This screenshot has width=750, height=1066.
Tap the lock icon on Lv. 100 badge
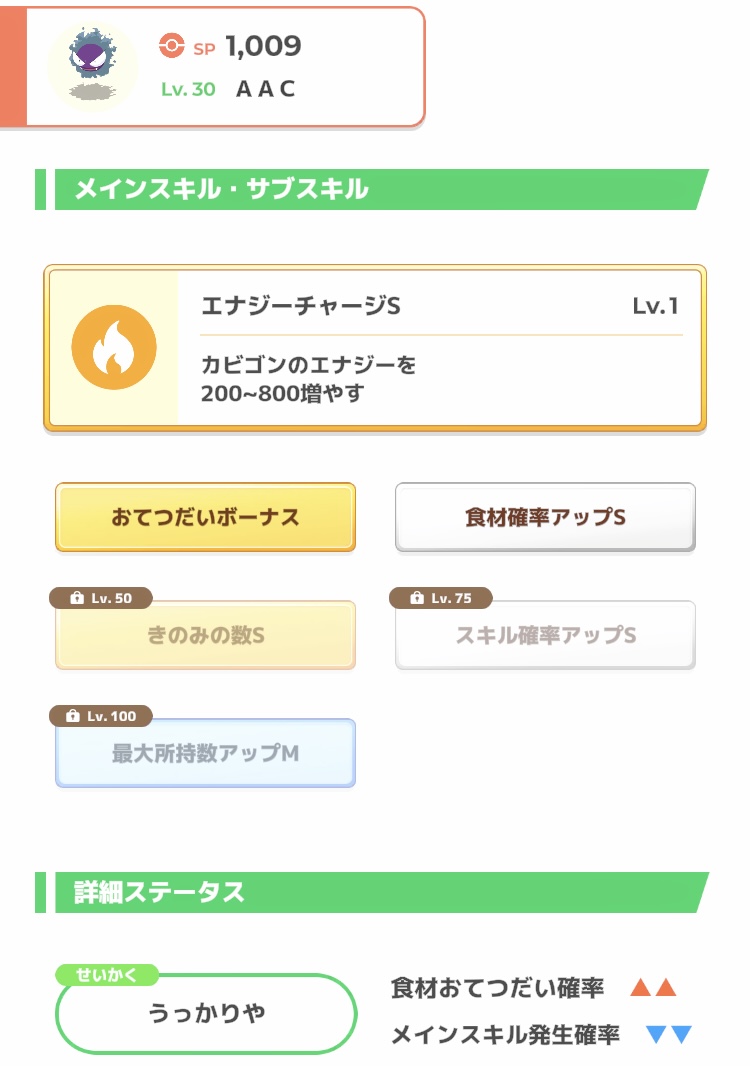coord(73,716)
